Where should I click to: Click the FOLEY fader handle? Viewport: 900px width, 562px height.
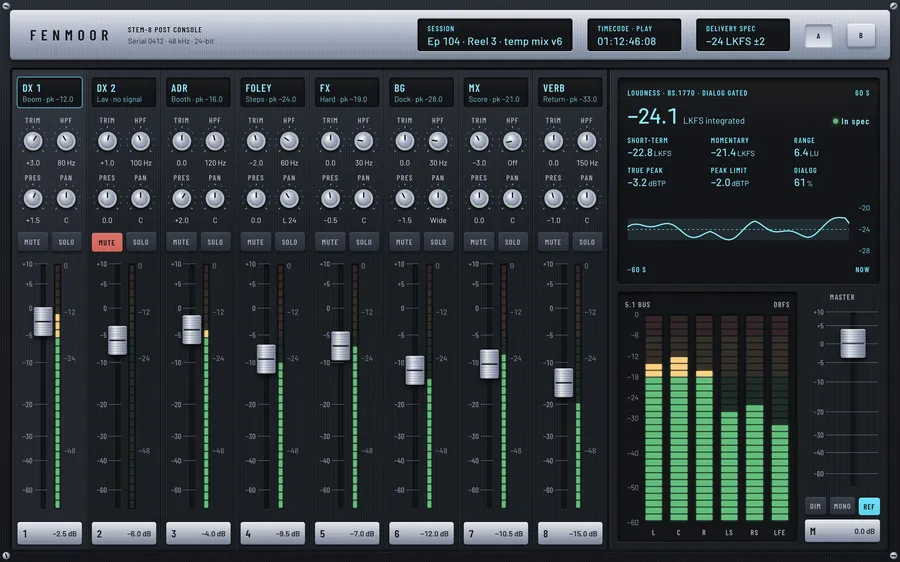click(266, 359)
